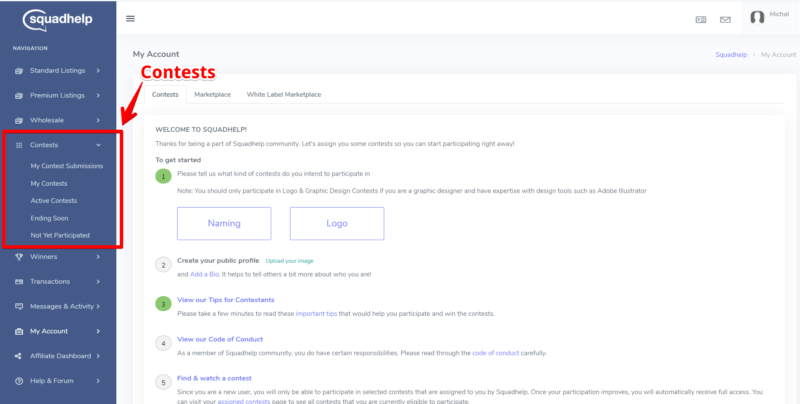This screenshot has height=404, width=800.
Task: Expand the Standard Listings menu
Action: coord(58,71)
